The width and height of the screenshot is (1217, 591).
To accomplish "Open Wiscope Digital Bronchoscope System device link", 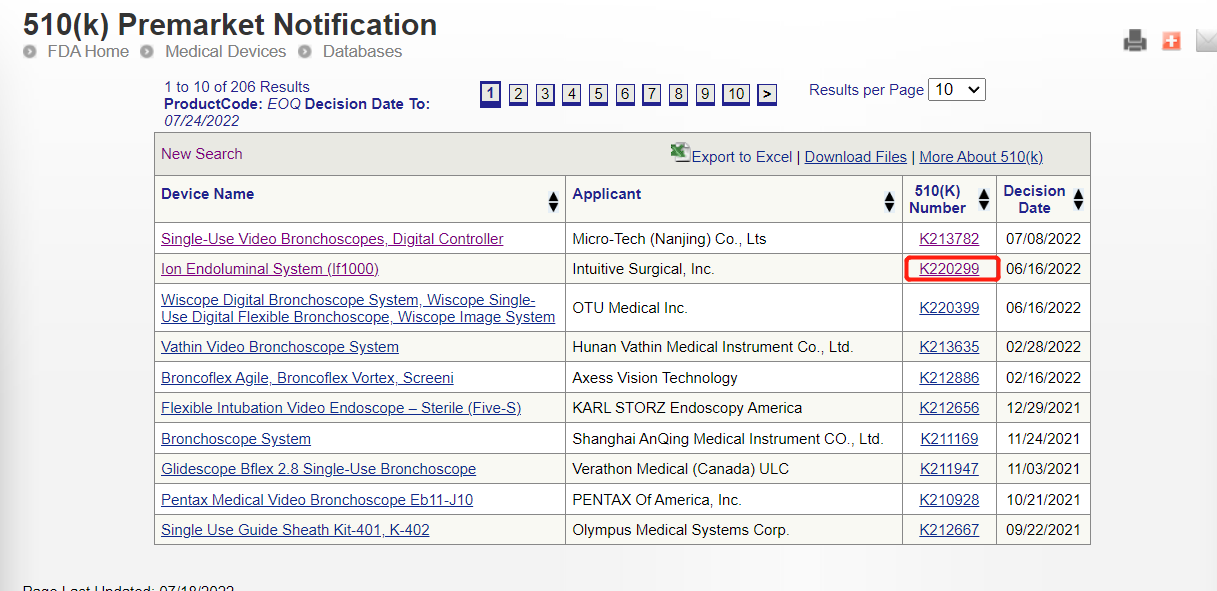I will 358,308.
